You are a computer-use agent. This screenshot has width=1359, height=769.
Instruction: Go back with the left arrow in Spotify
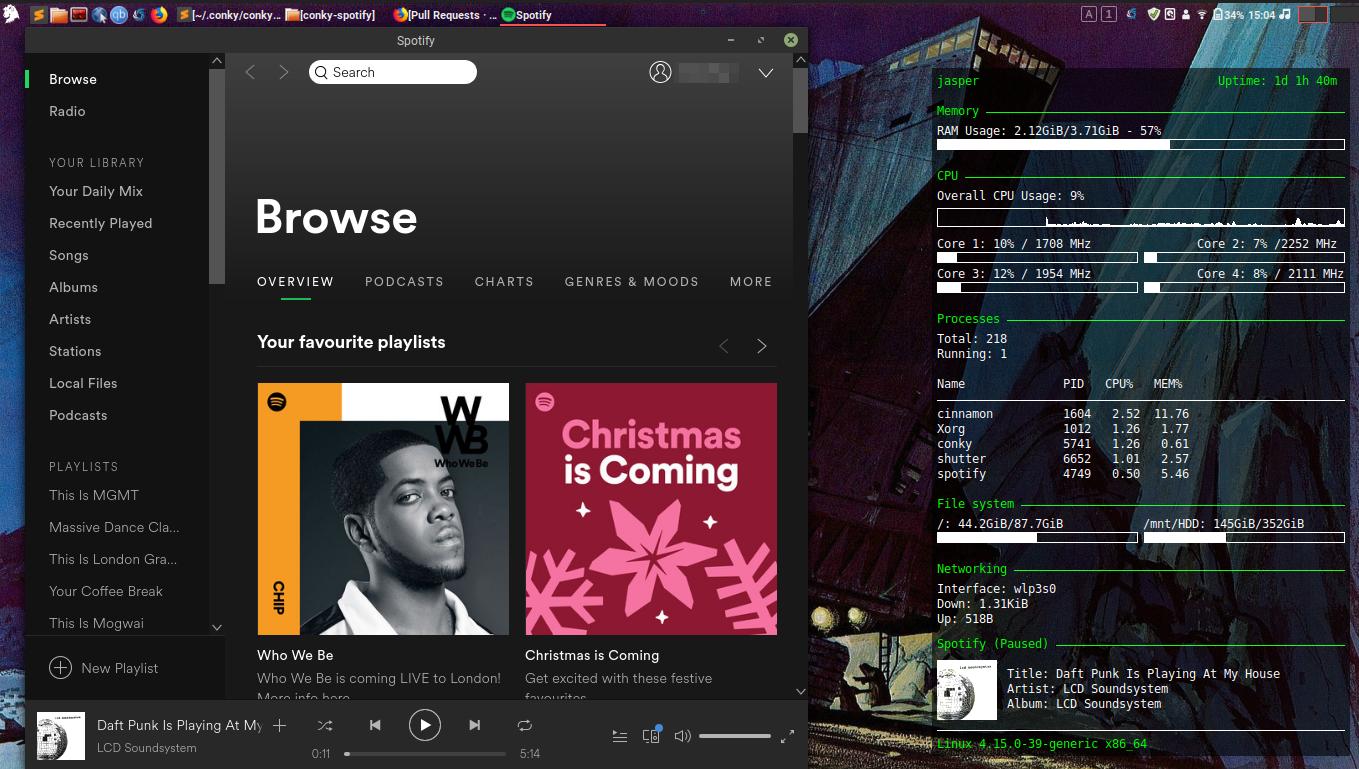[250, 72]
